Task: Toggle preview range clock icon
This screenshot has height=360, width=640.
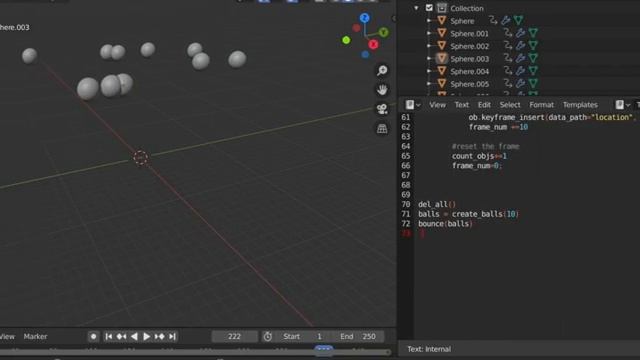Action: (x=268, y=336)
